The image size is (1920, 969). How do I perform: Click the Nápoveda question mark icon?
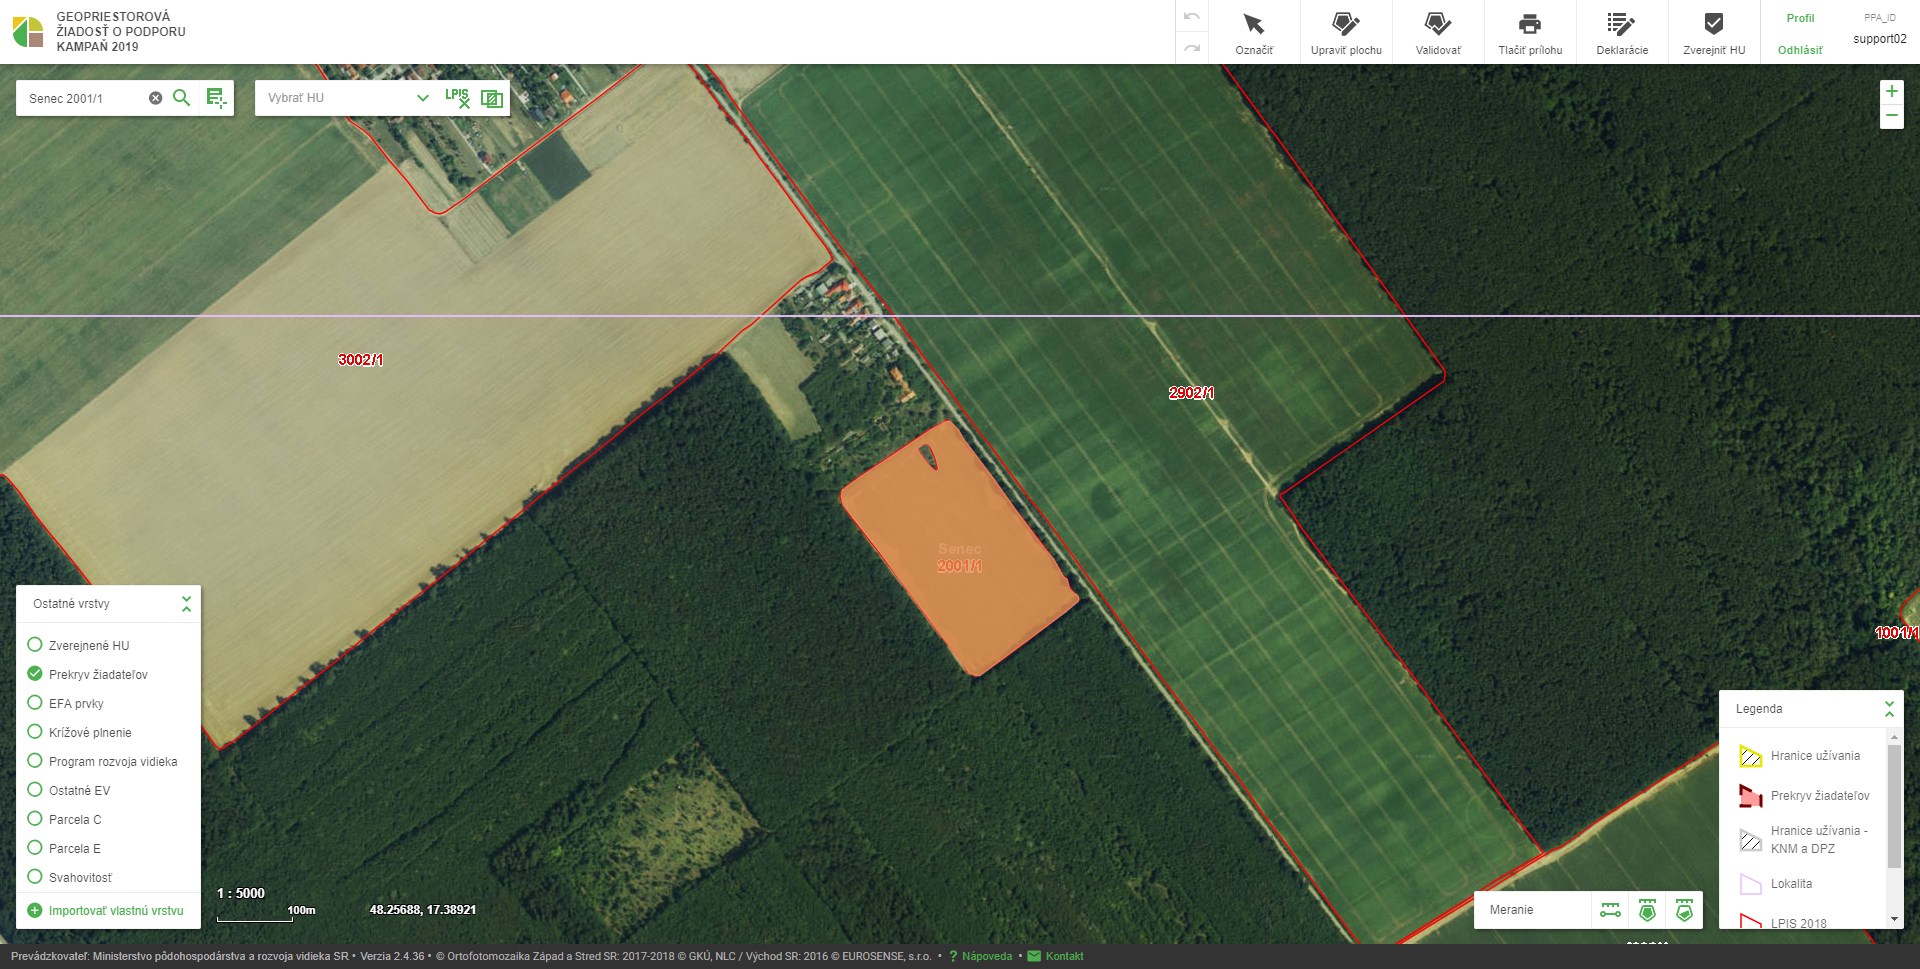pos(953,956)
